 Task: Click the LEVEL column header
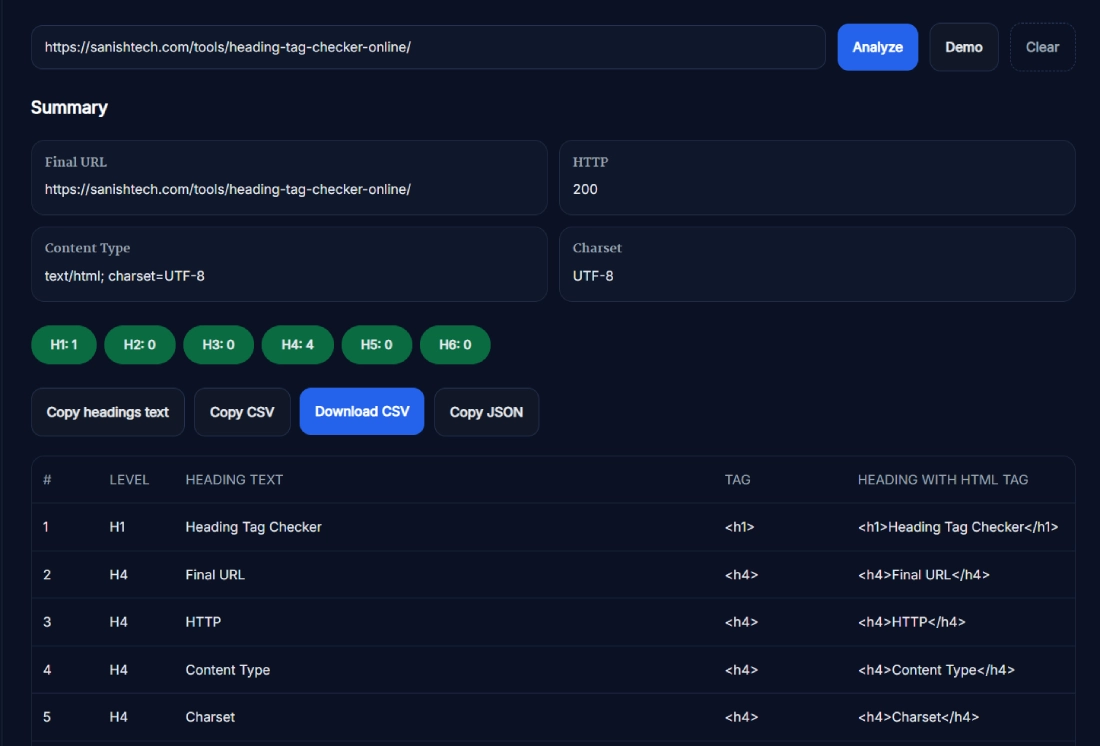tap(129, 480)
